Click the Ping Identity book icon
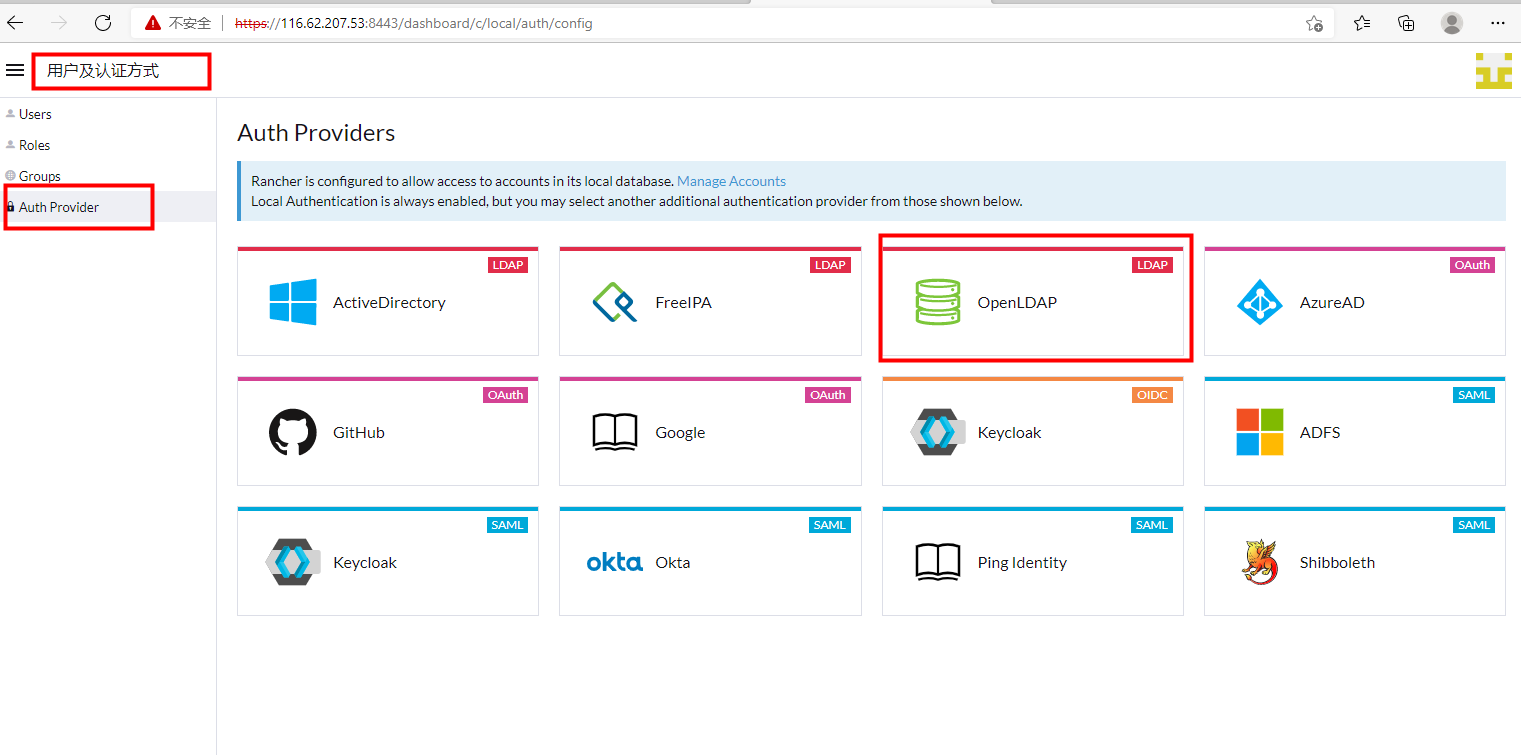The width and height of the screenshot is (1521, 755). [x=937, y=562]
